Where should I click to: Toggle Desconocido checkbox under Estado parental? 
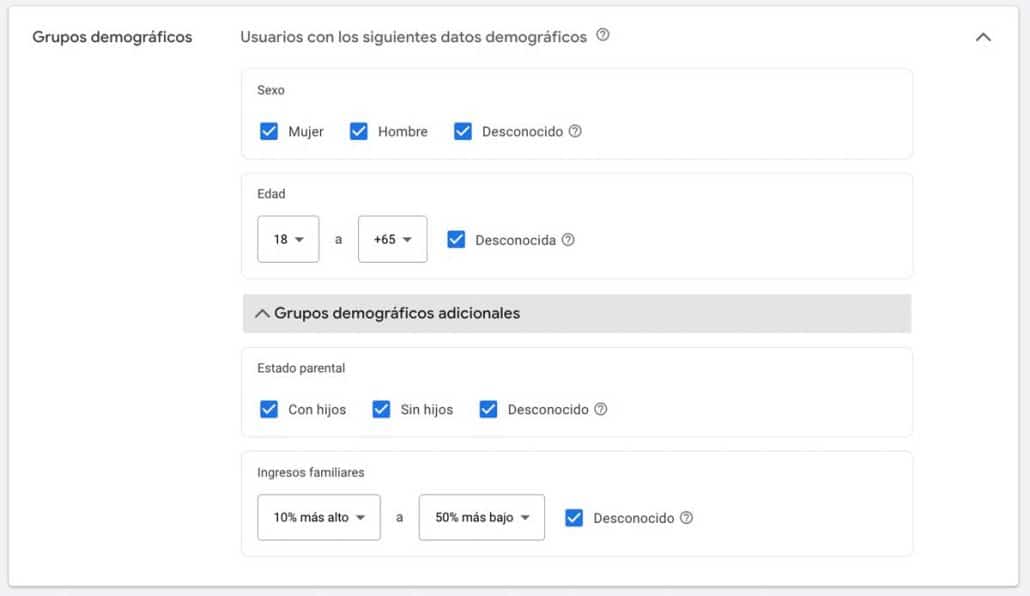tap(489, 409)
